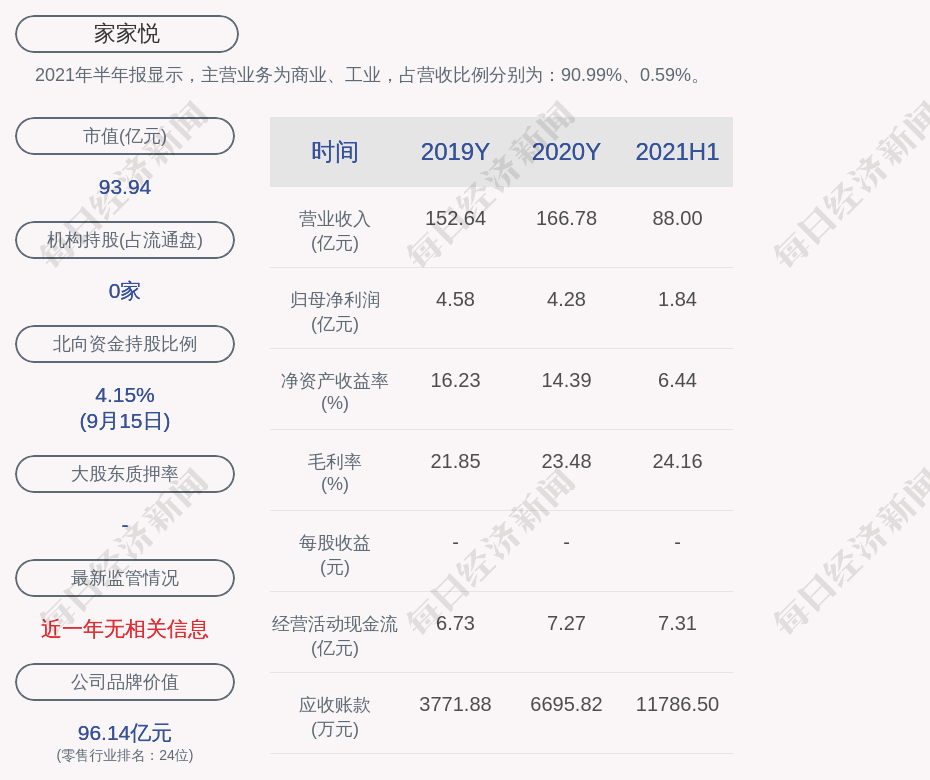Select net profit value 1.84
Screen dimensions: 930x780
[x=677, y=300]
